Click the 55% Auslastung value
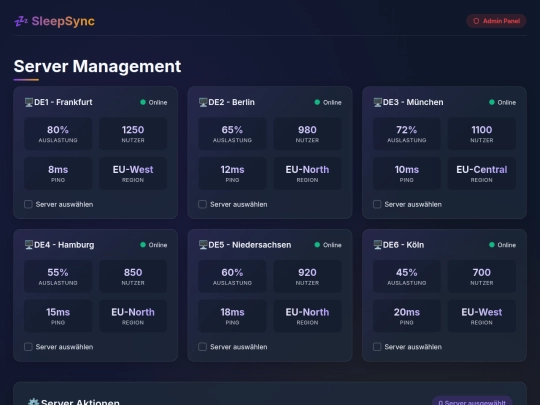Image resolution: width=540 pixels, height=405 pixels. [58, 272]
